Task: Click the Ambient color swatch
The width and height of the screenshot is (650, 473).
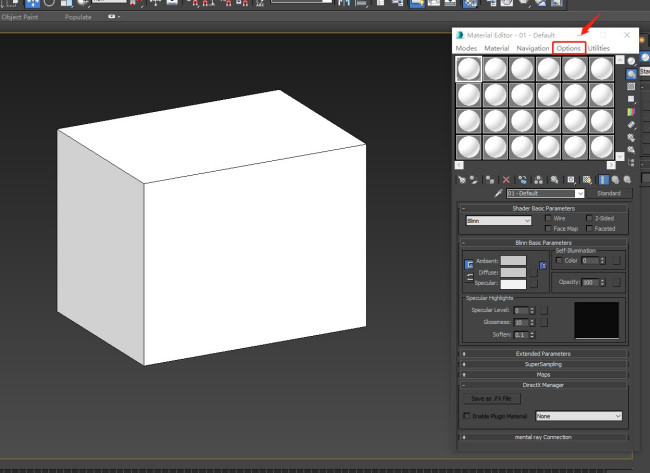Action: click(513, 260)
